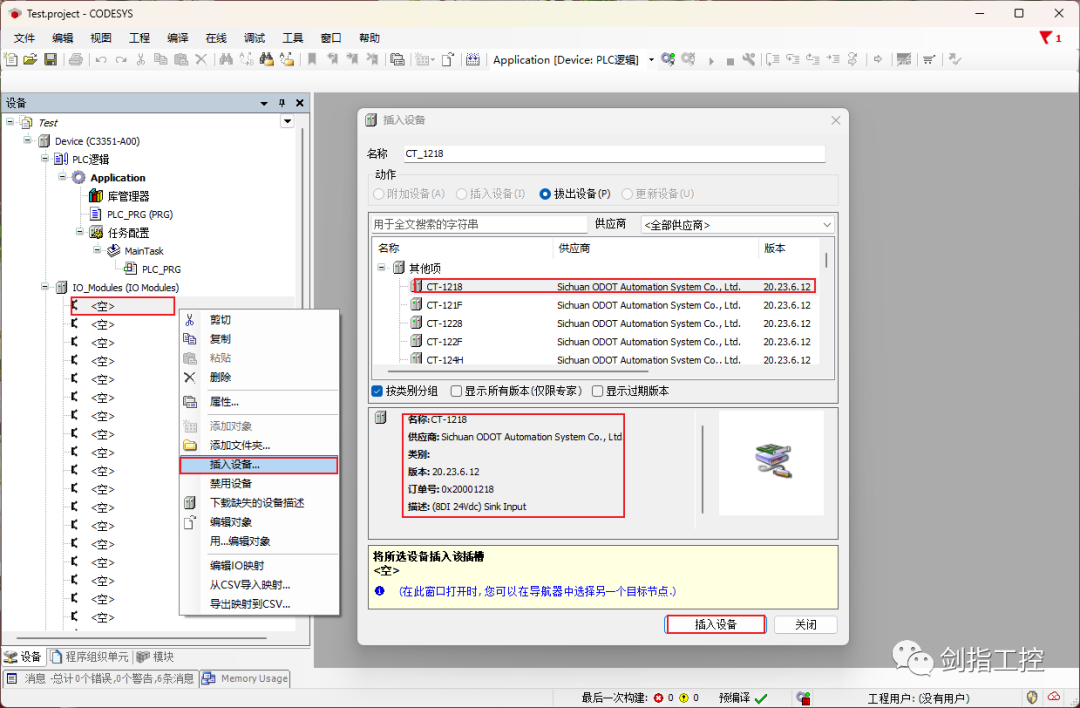Screen dimensions: 1080x708
Task: Select PLC_PRG (PRG) in device tree
Action: click(x=140, y=214)
